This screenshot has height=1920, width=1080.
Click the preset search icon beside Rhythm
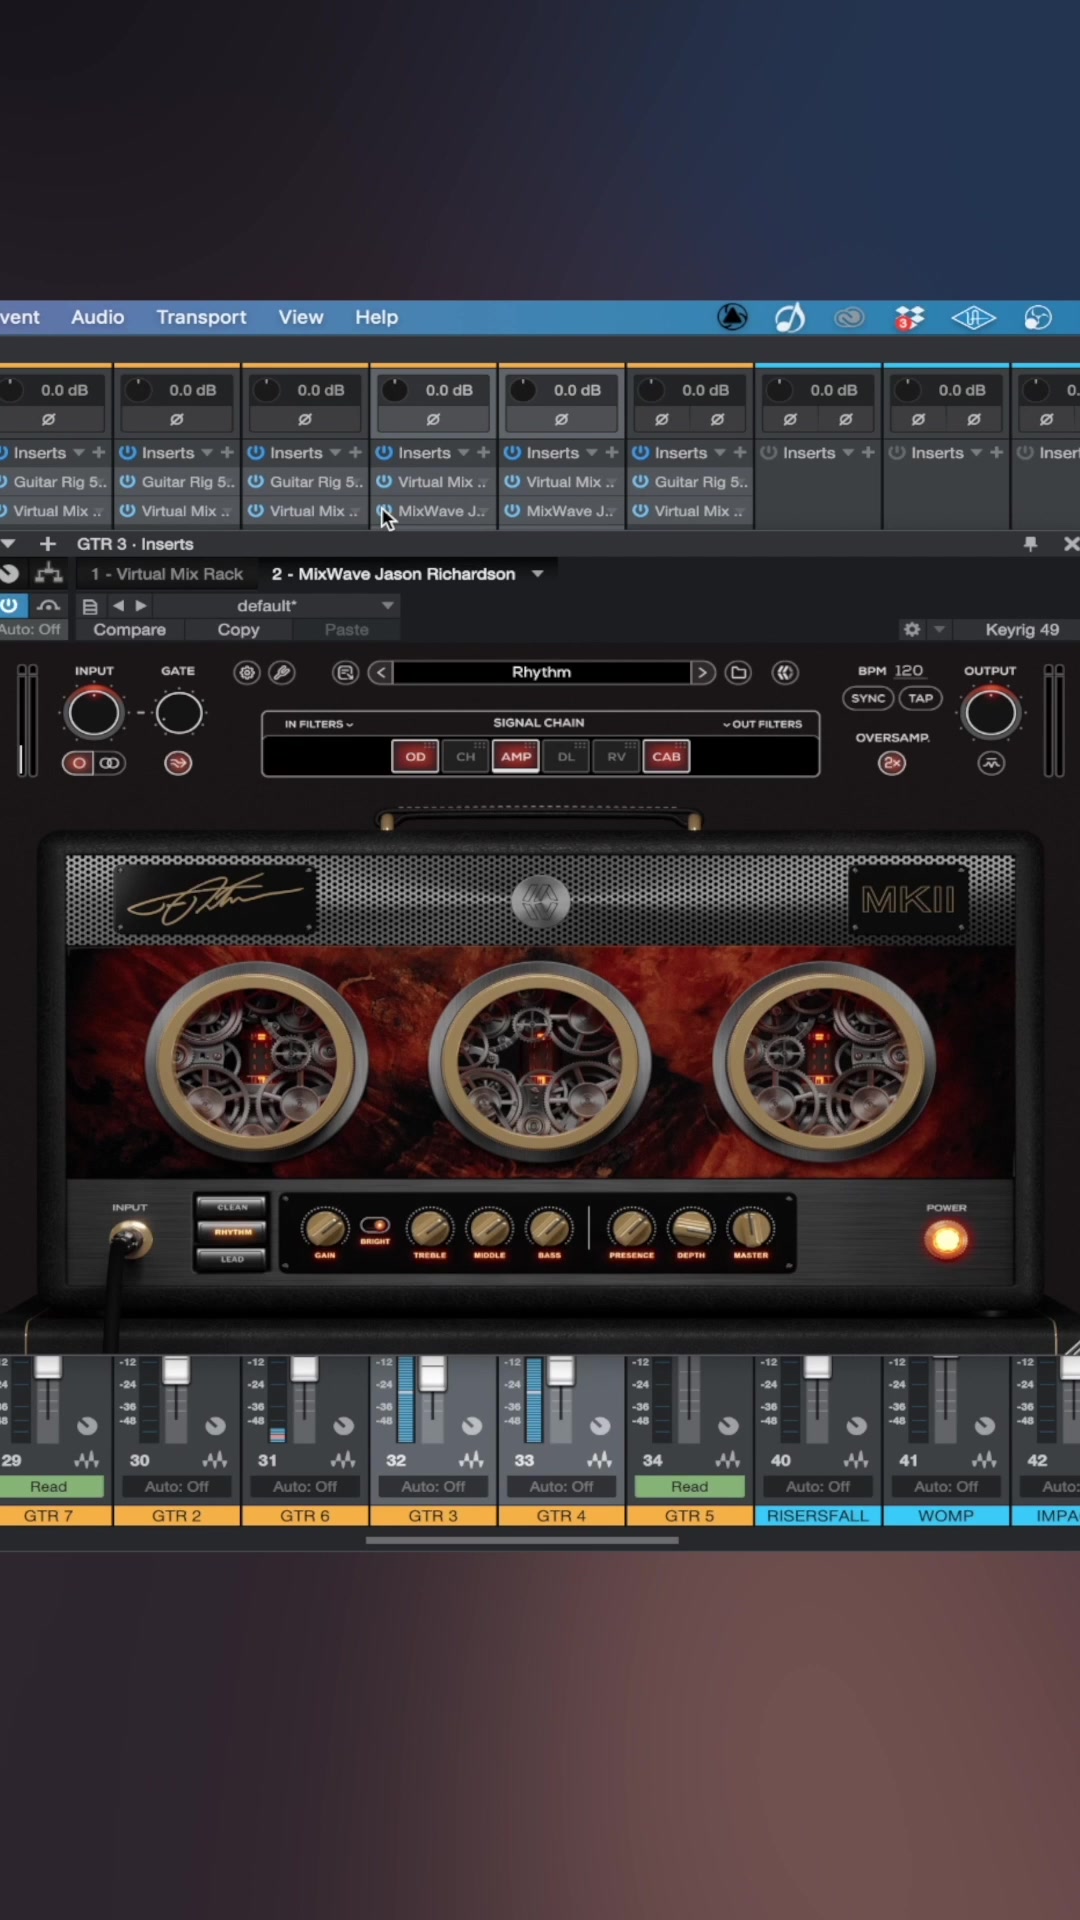click(345, 673)
